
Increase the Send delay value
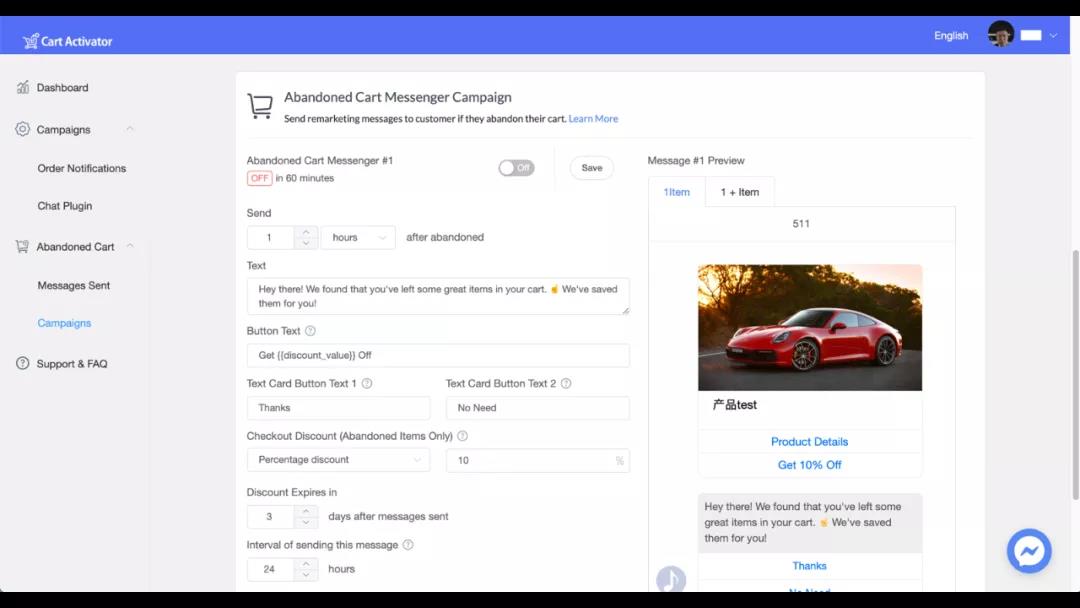click(306, 232)
